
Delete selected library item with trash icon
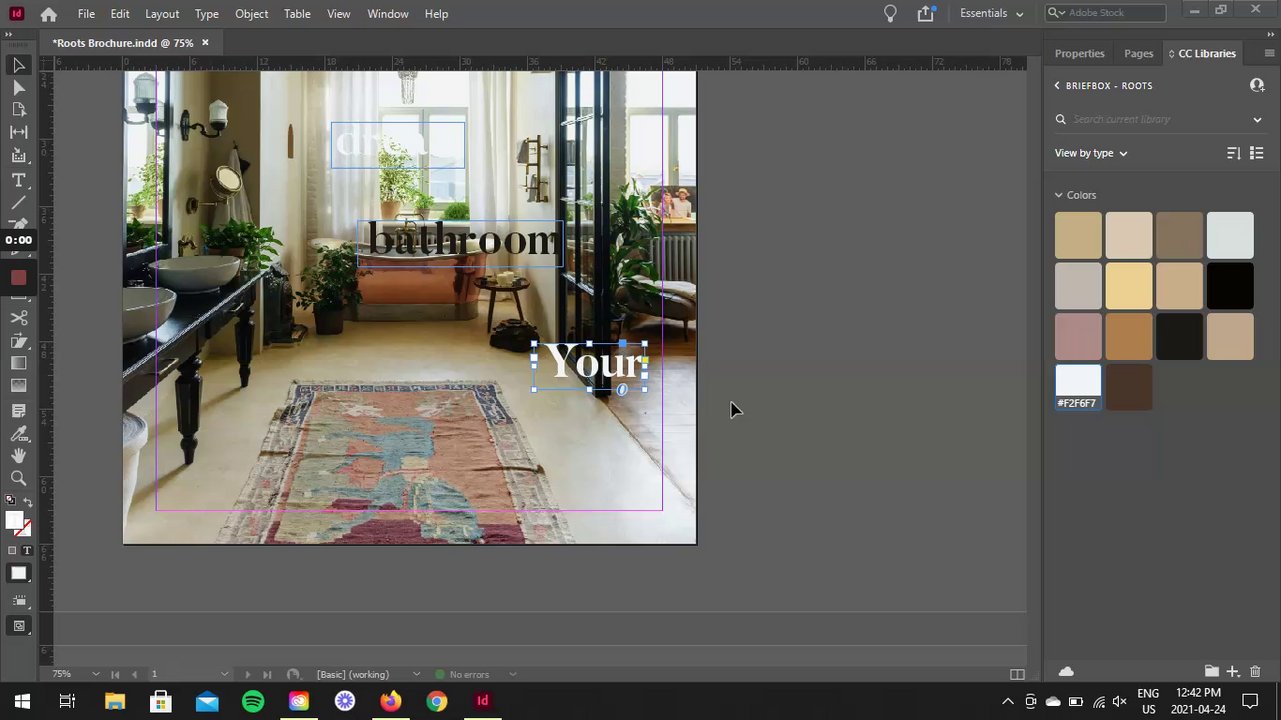click(1256, 671)
